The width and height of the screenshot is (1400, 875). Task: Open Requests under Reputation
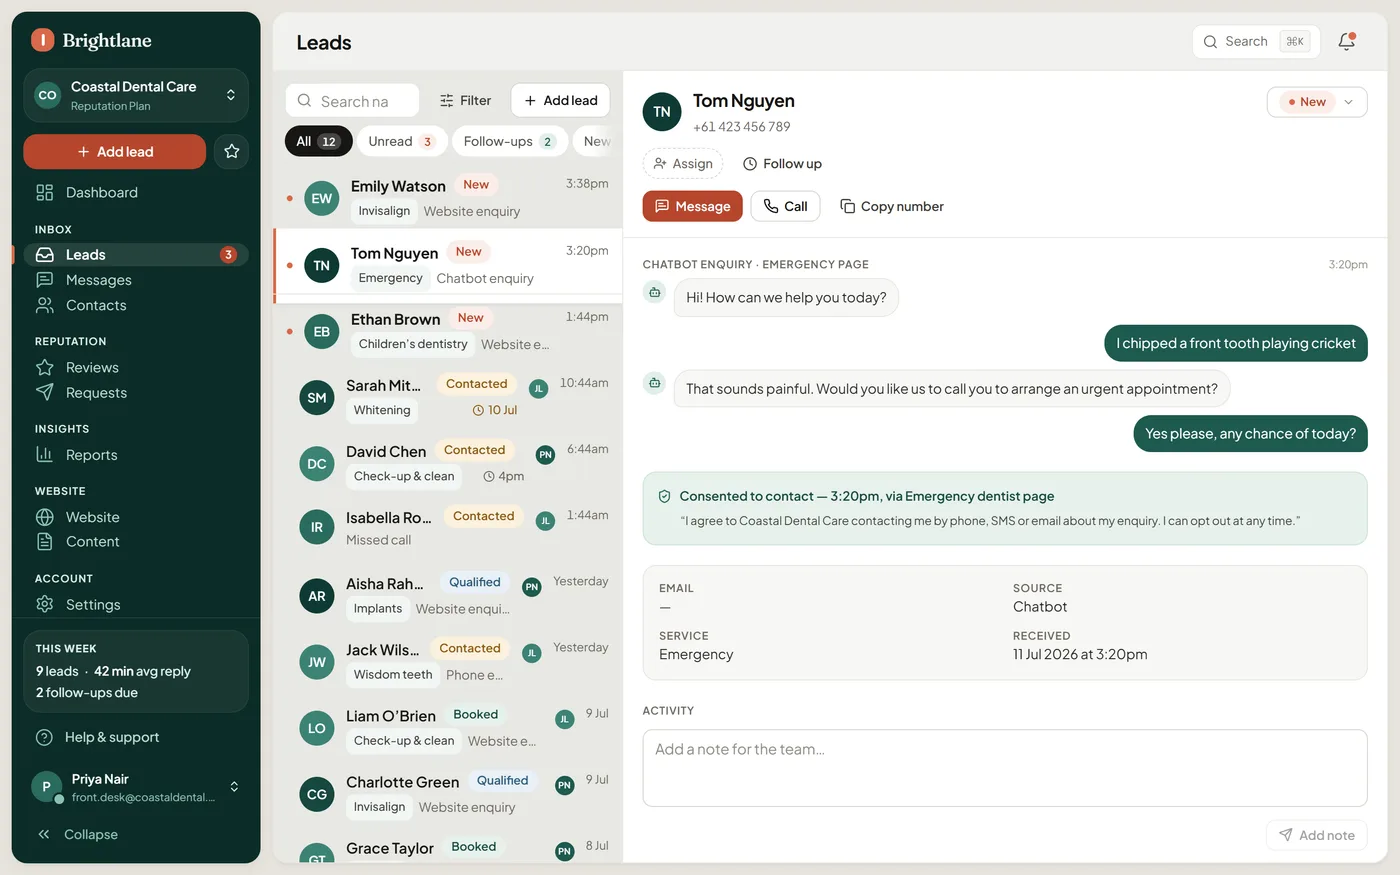pyautogui.click(x=136, y=393)
